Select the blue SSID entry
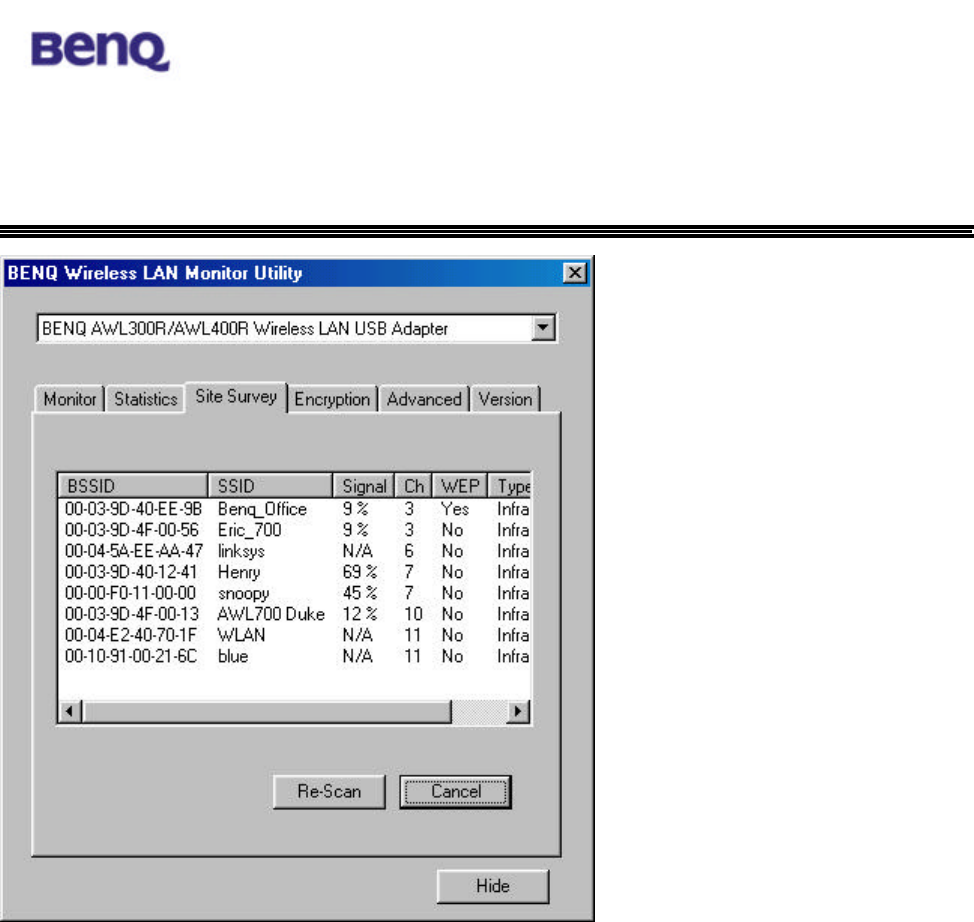974x922 pixels. pyautogui.click(x=233, y=657)
